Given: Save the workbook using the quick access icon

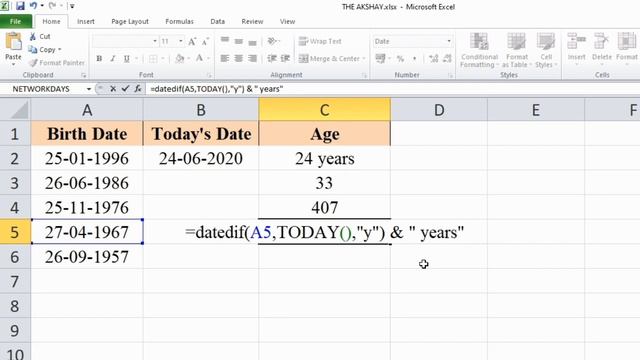Looking at the screenshot, I should click(x=20, y=6).
